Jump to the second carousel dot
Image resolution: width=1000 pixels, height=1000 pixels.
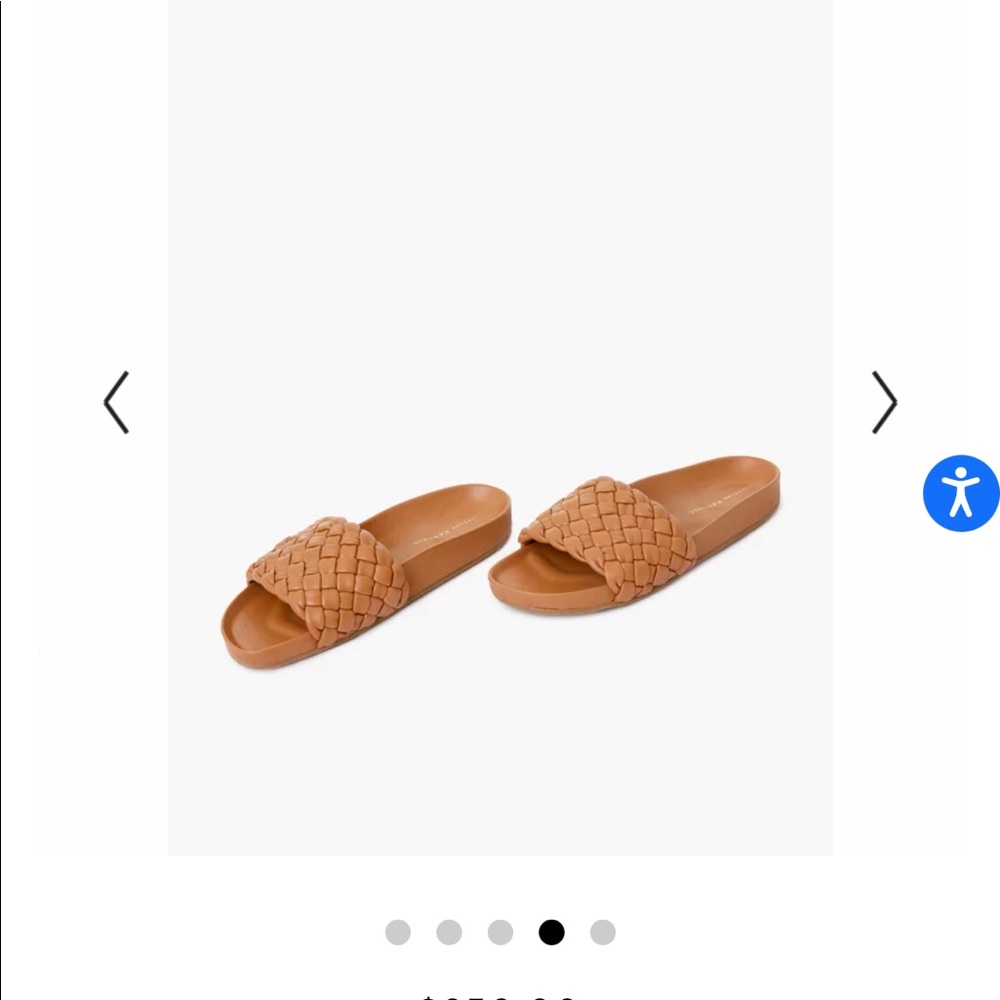click(x=449, y=932)
